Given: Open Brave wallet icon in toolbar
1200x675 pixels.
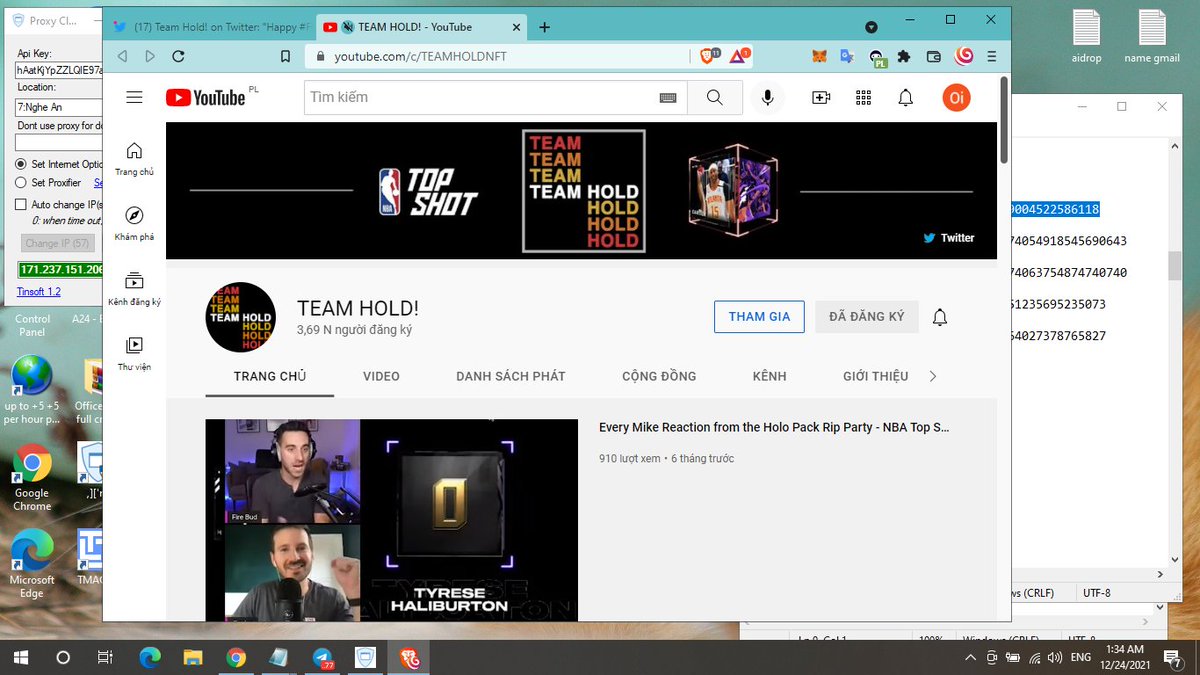Looking at the screenshot, I should pyautogui.click(x=934, y=57).
